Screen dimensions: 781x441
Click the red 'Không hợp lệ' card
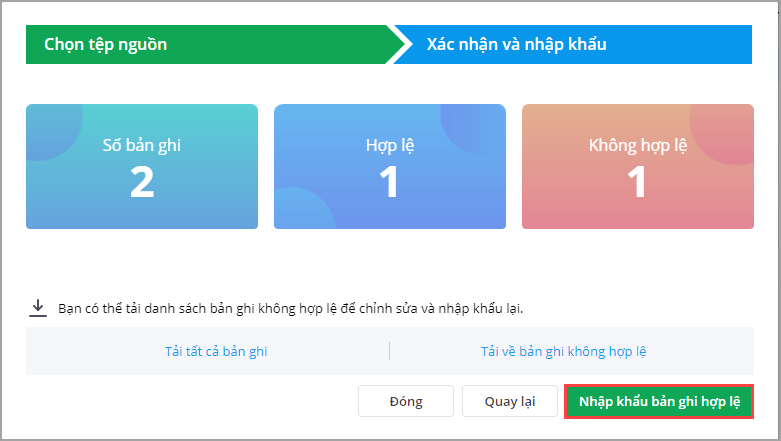click(x=638, y=167)
